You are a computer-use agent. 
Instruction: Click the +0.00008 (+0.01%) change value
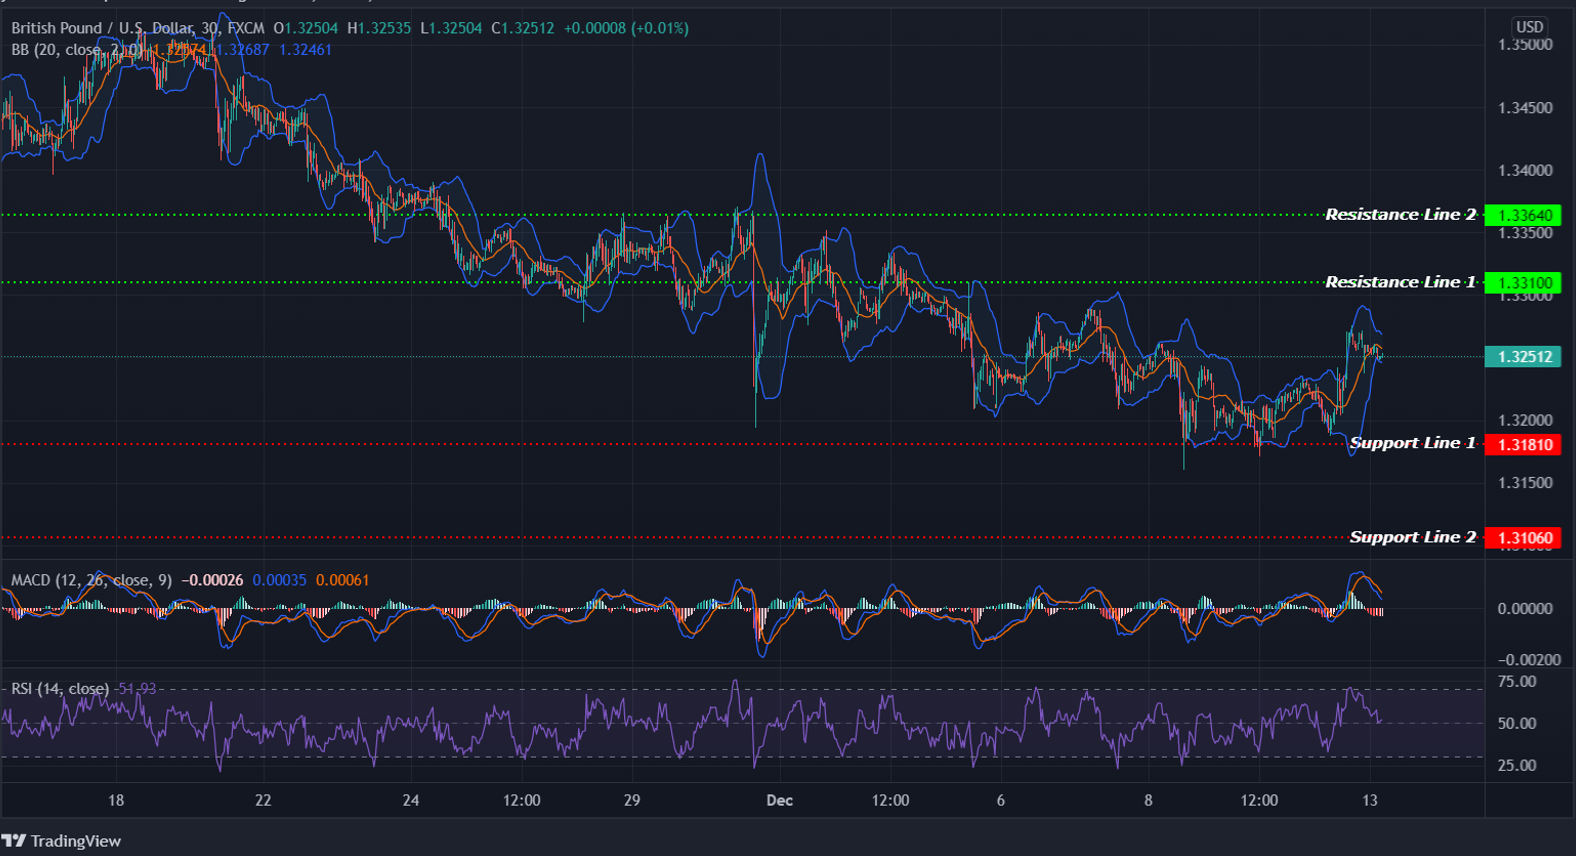(x=626, y=28)
